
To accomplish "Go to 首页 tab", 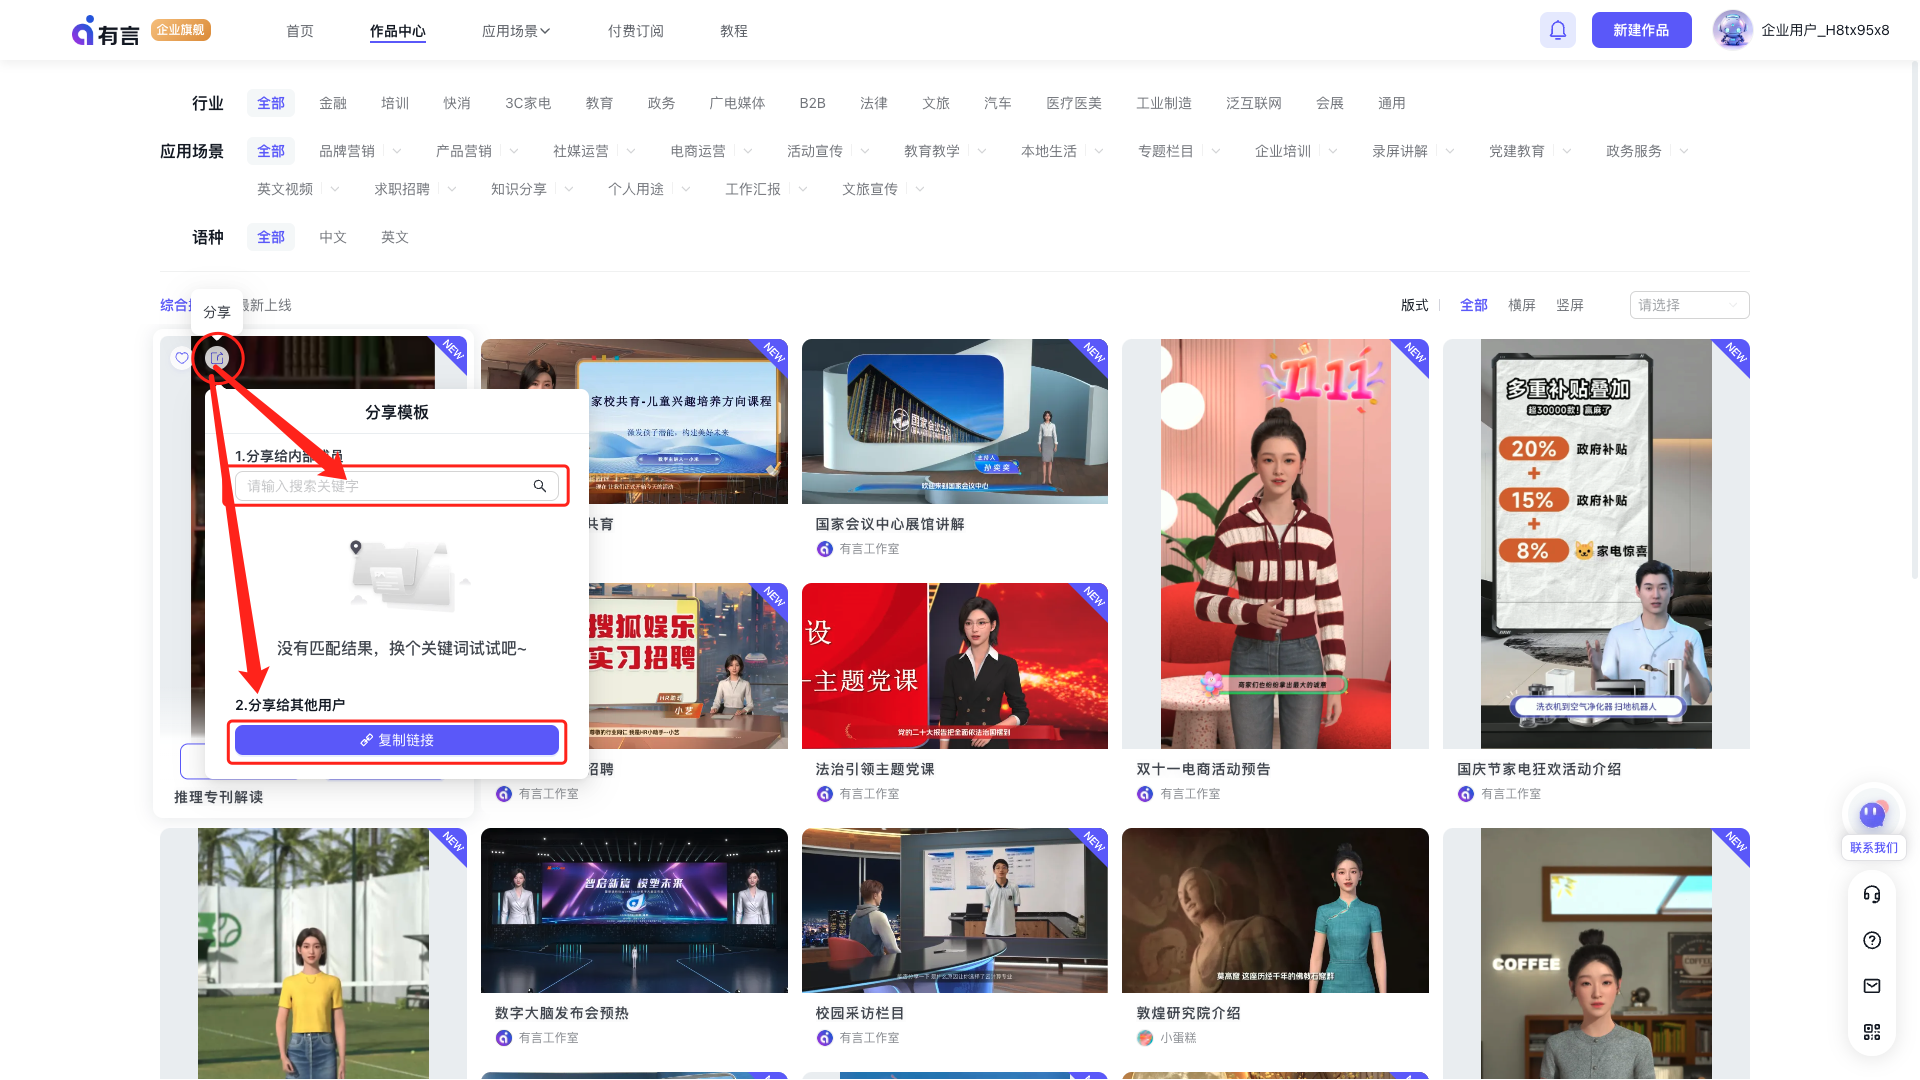I will [300, 31].
